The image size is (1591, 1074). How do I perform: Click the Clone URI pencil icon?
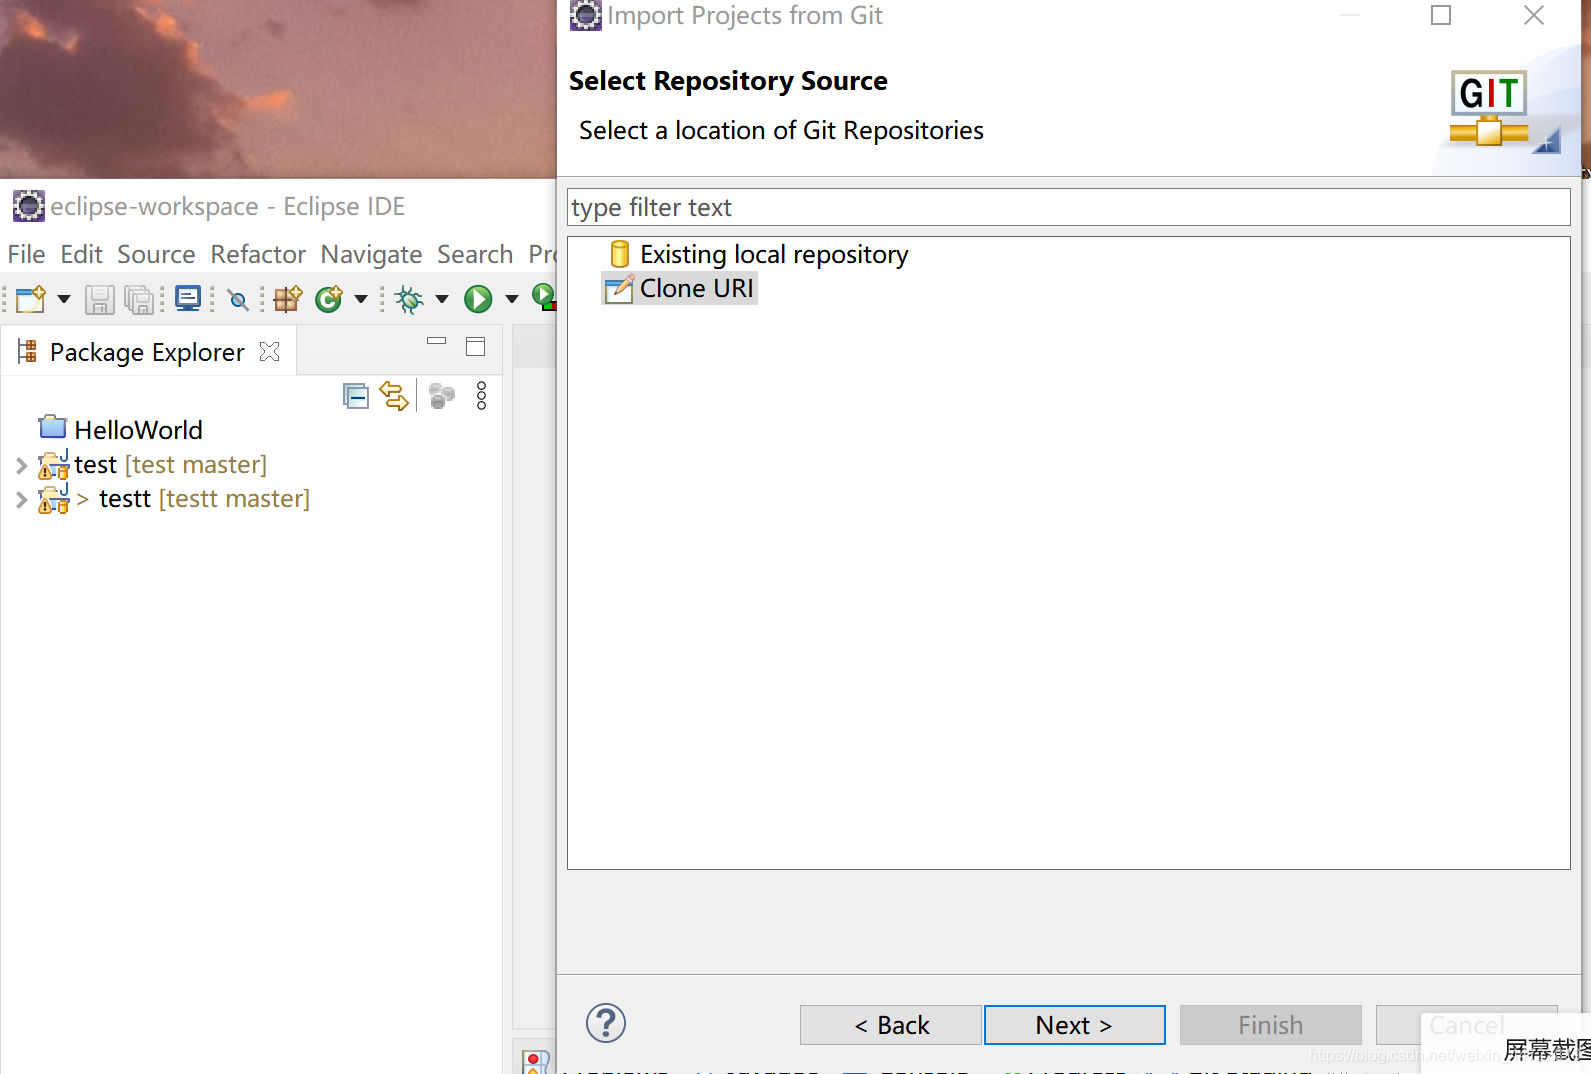[619, 288]
